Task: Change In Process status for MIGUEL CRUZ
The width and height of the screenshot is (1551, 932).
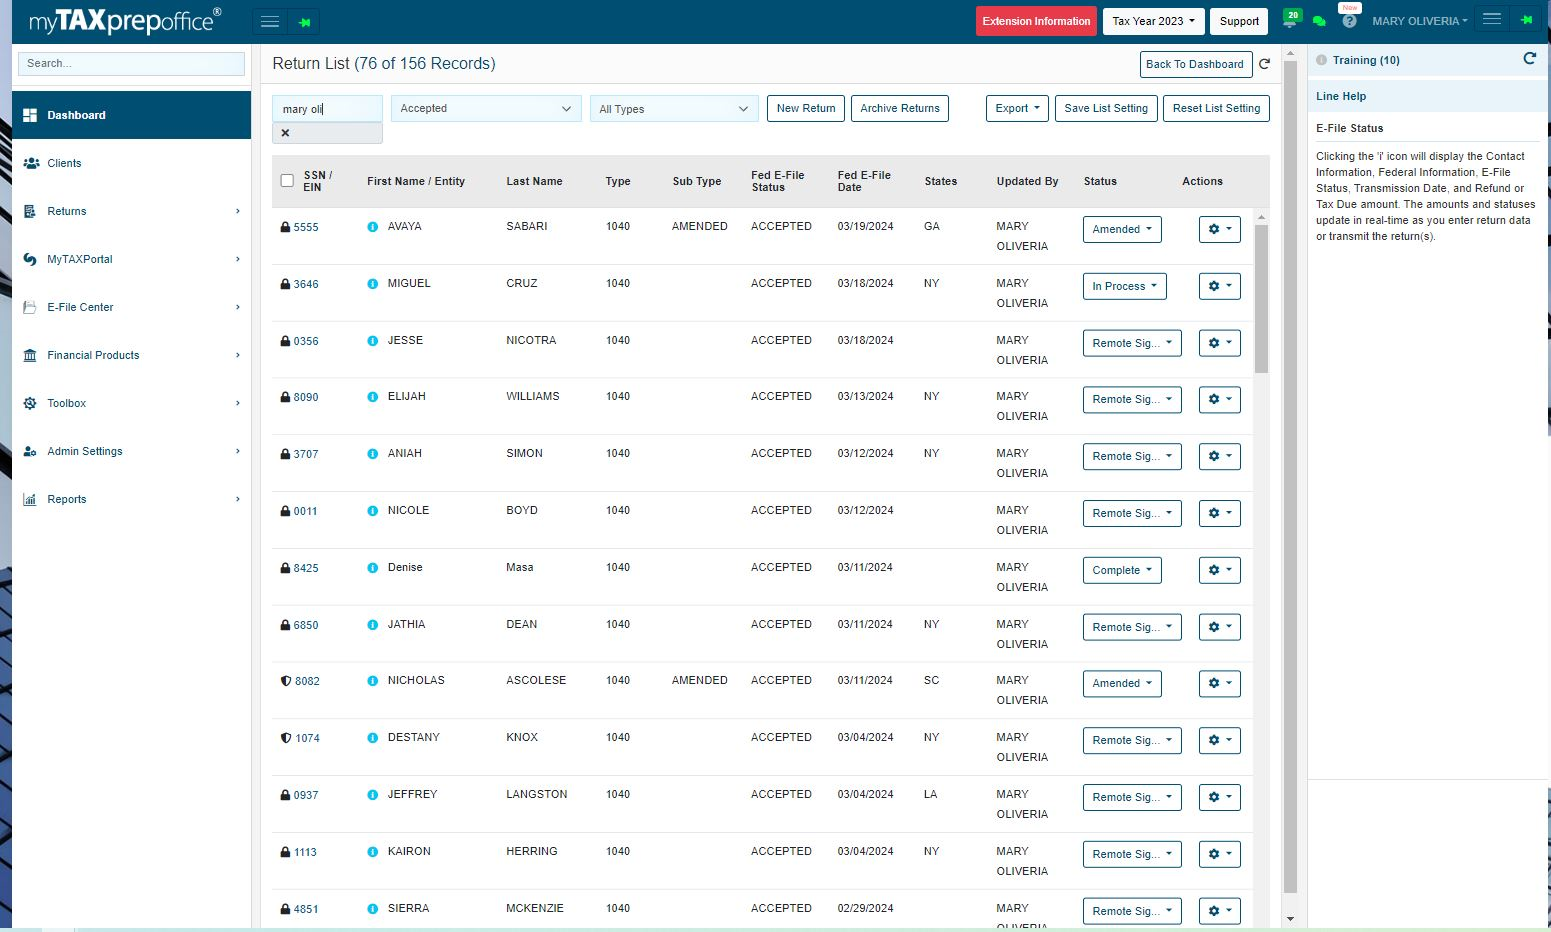Action: pyautogui.click(x=1124, y=286)
